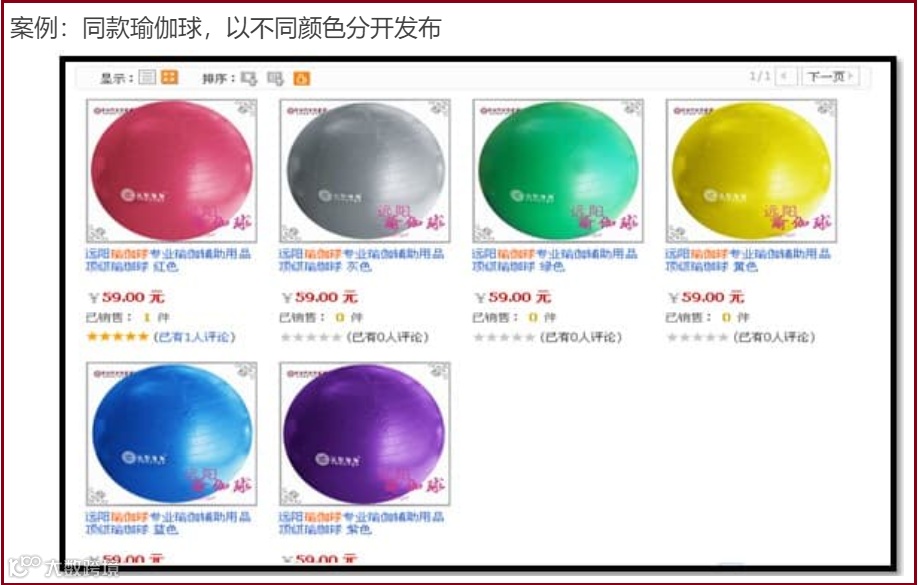This screenshot has width=918, height=585.
Task: Click the five orange star rating
Action: [x=117, y=337]
